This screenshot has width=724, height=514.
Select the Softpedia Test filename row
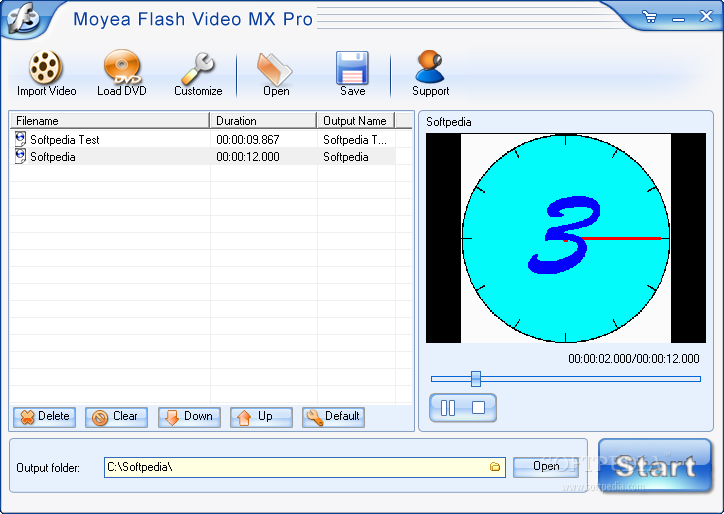click(65, 139)
